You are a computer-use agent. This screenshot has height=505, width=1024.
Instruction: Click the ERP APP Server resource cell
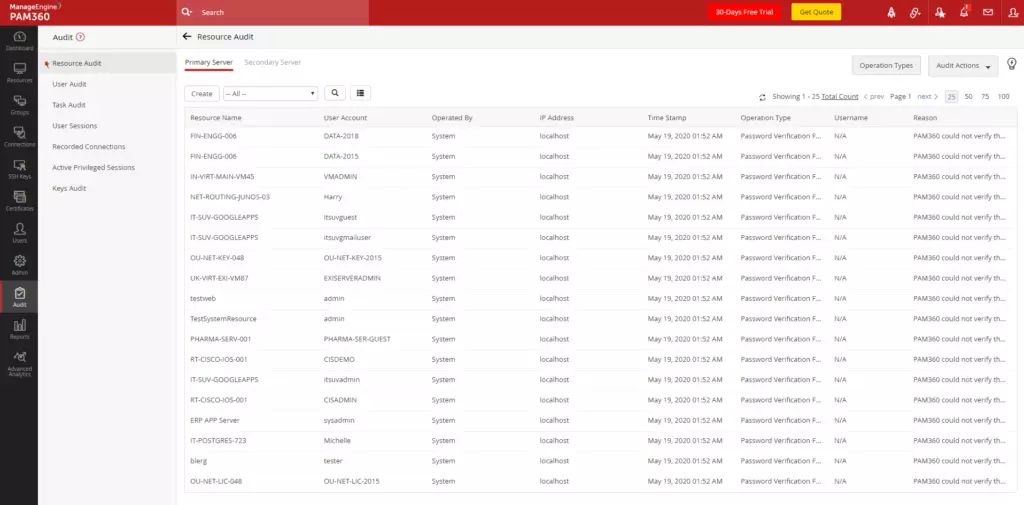click(x=215, y=420)
